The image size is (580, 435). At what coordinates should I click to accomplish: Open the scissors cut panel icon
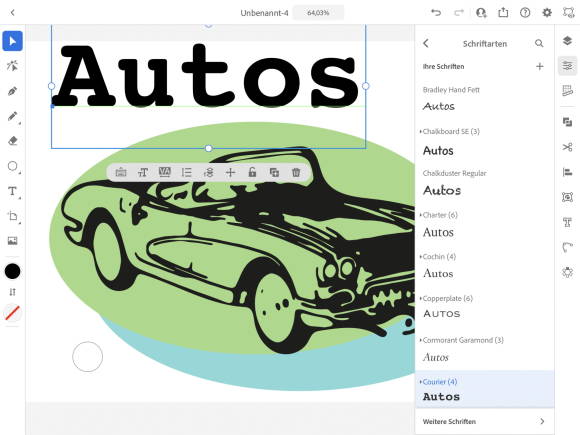pos(567,147)
